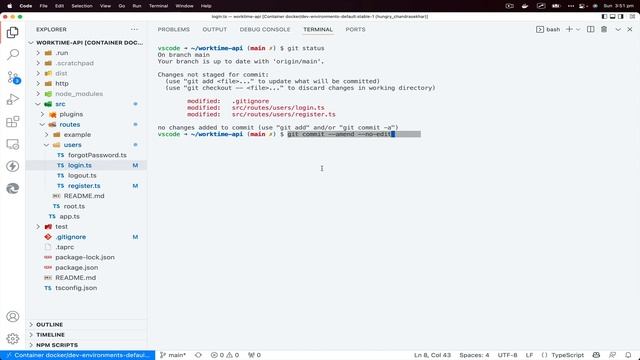Open the File menu
Viewport: 640px width, 360px height.
(x=43, y=6)
